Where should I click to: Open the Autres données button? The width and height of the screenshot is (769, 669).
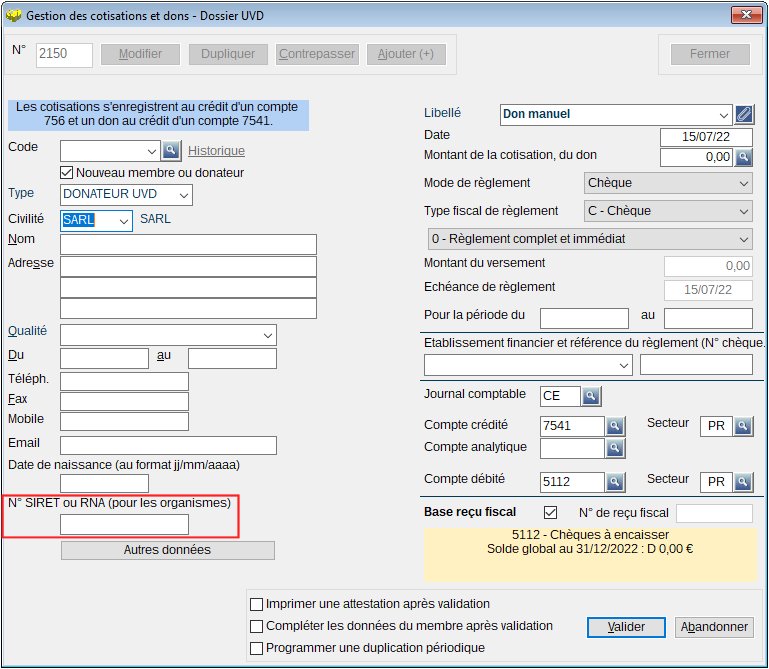(x=168, y=550)
